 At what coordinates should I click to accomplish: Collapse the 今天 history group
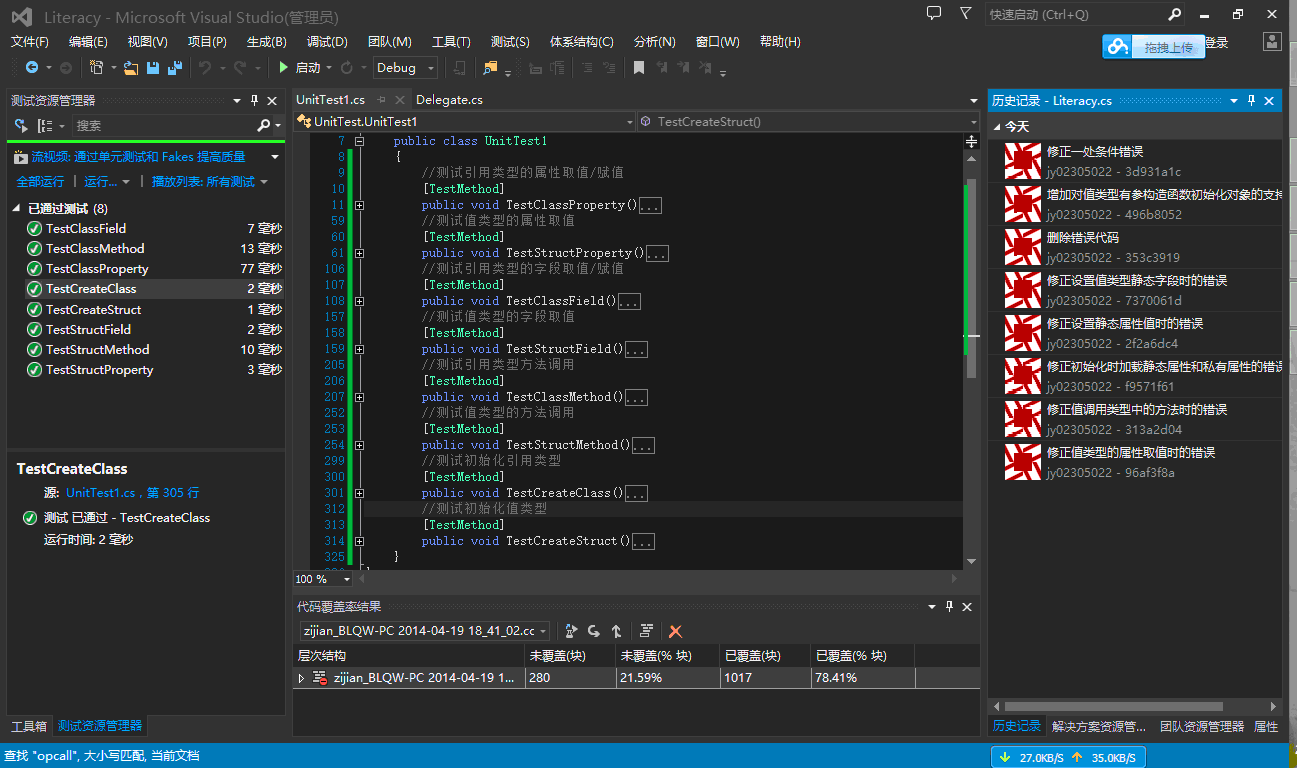pos(997,127)
